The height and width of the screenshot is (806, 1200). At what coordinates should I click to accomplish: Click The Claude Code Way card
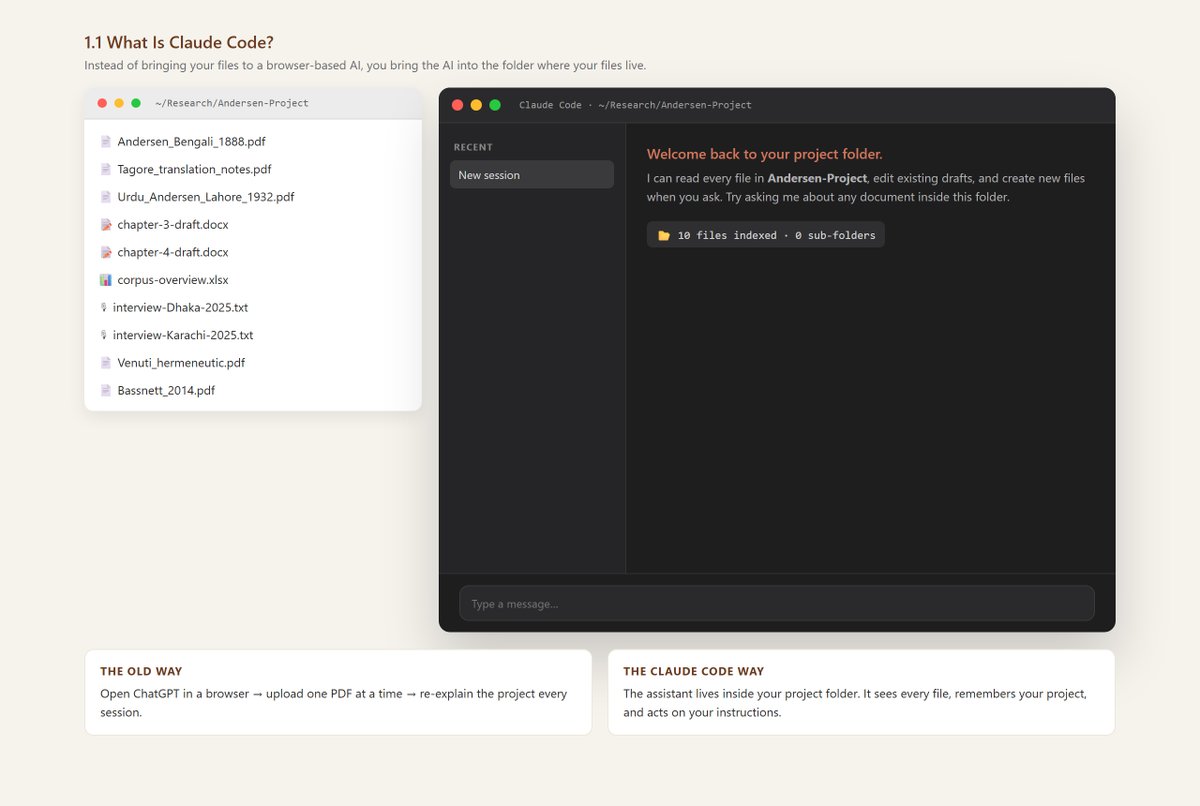[x=861, y=692]
